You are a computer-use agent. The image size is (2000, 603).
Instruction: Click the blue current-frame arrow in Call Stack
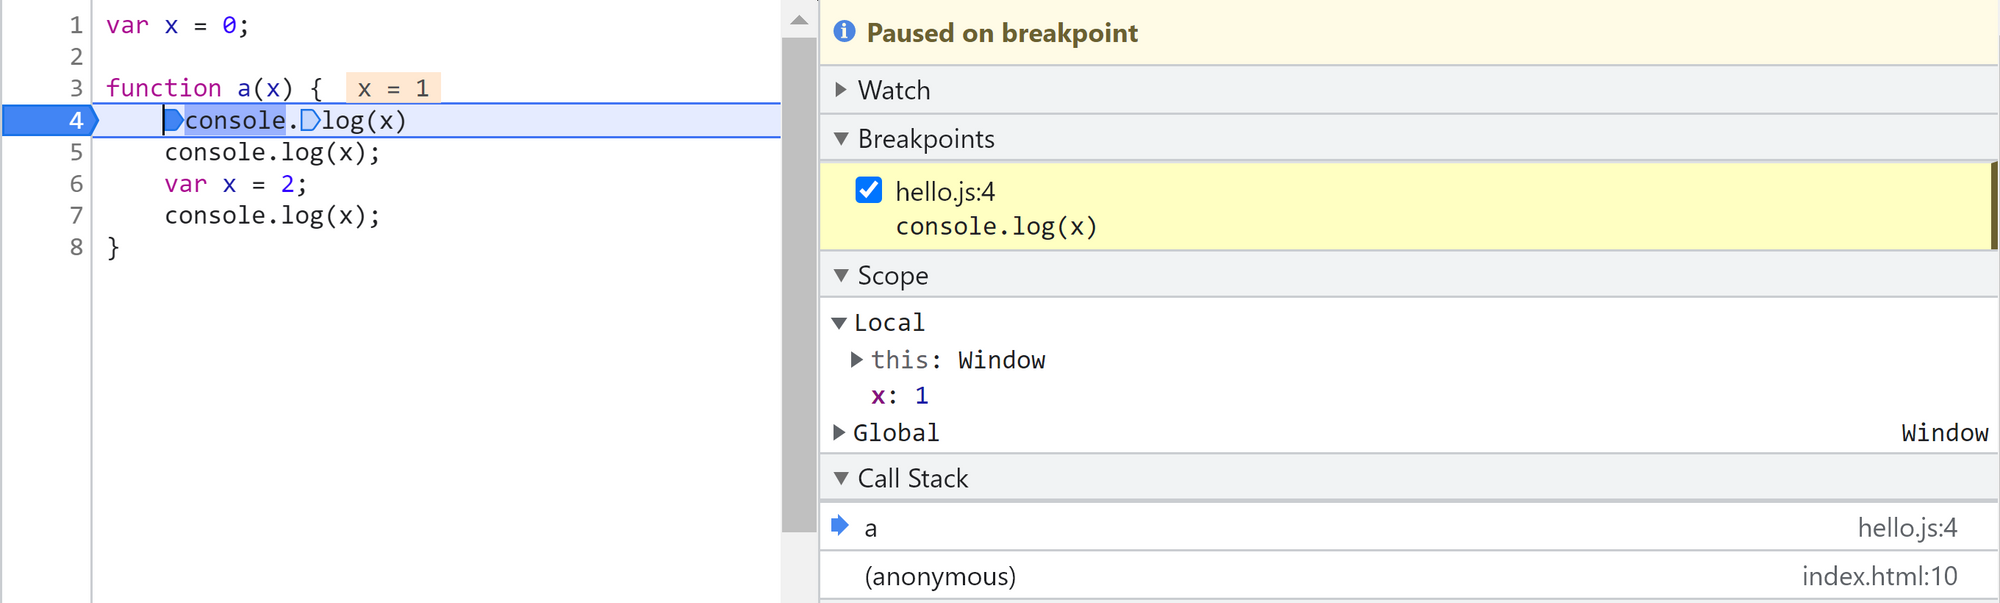pyautogui.click(x=840, y=526)
